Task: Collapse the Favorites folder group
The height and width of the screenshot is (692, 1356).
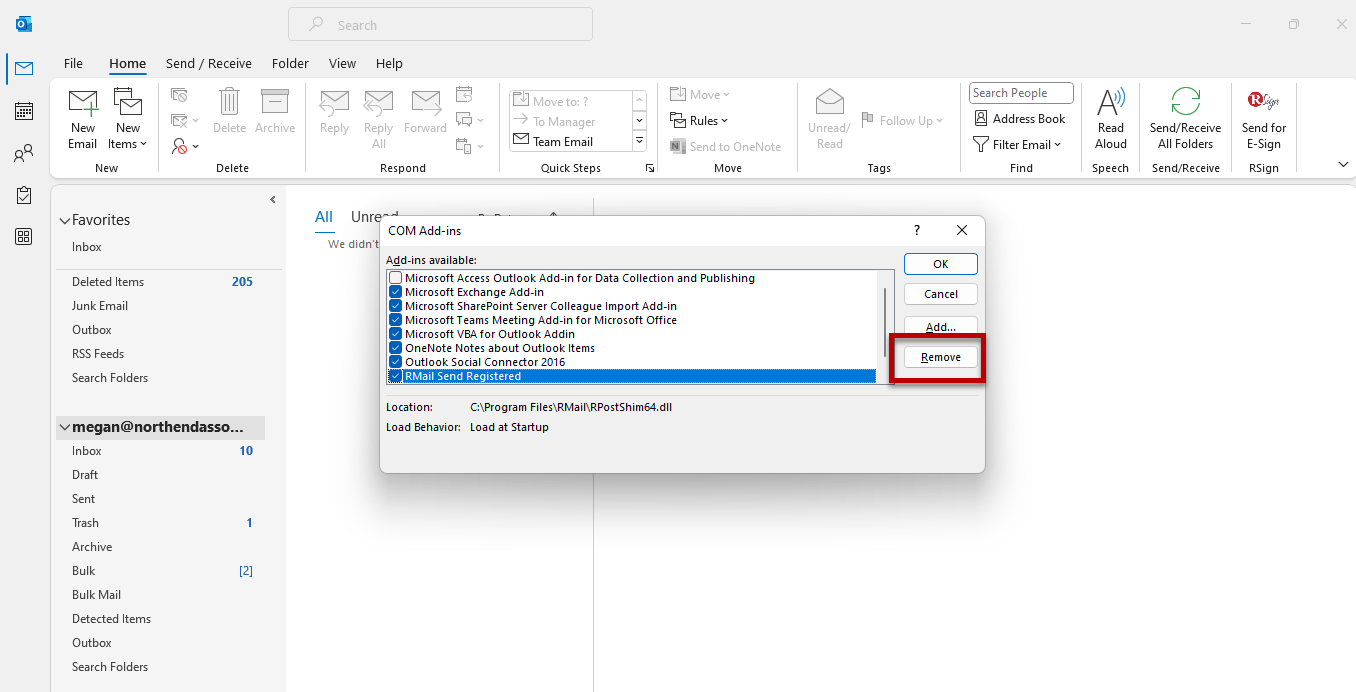Action: (65, 220)
